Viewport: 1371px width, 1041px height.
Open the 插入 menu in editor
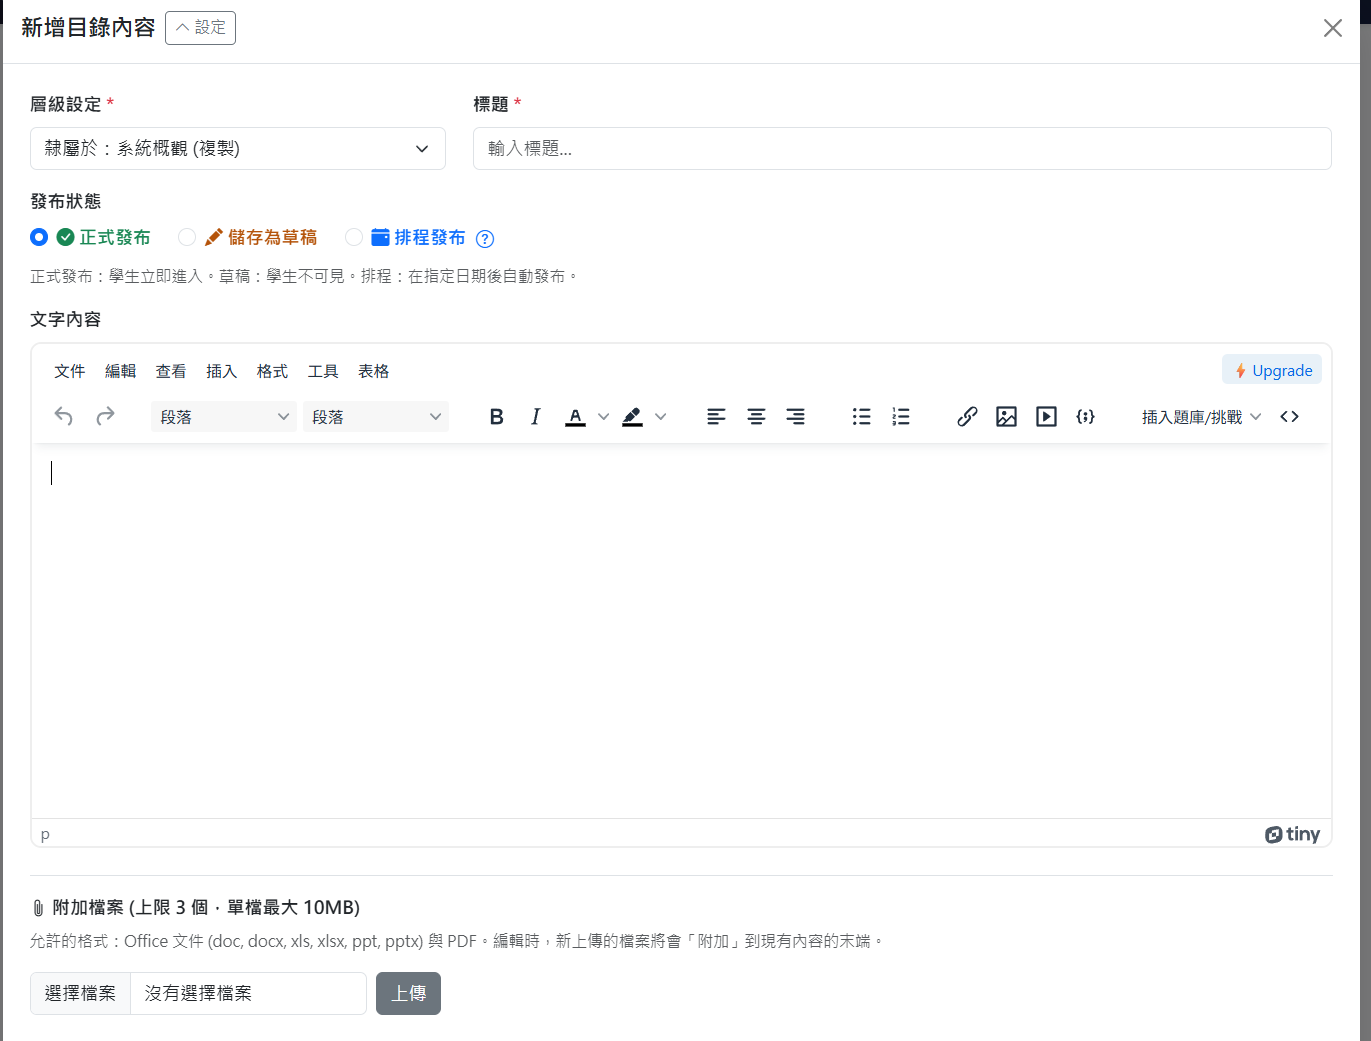[221, 371]
